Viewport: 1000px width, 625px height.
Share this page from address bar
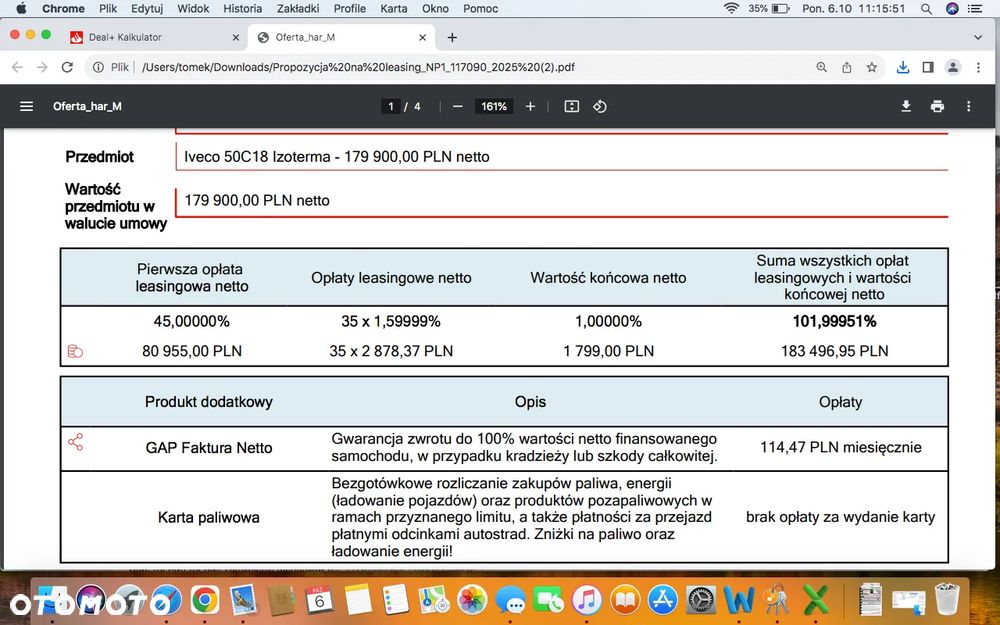846,67
